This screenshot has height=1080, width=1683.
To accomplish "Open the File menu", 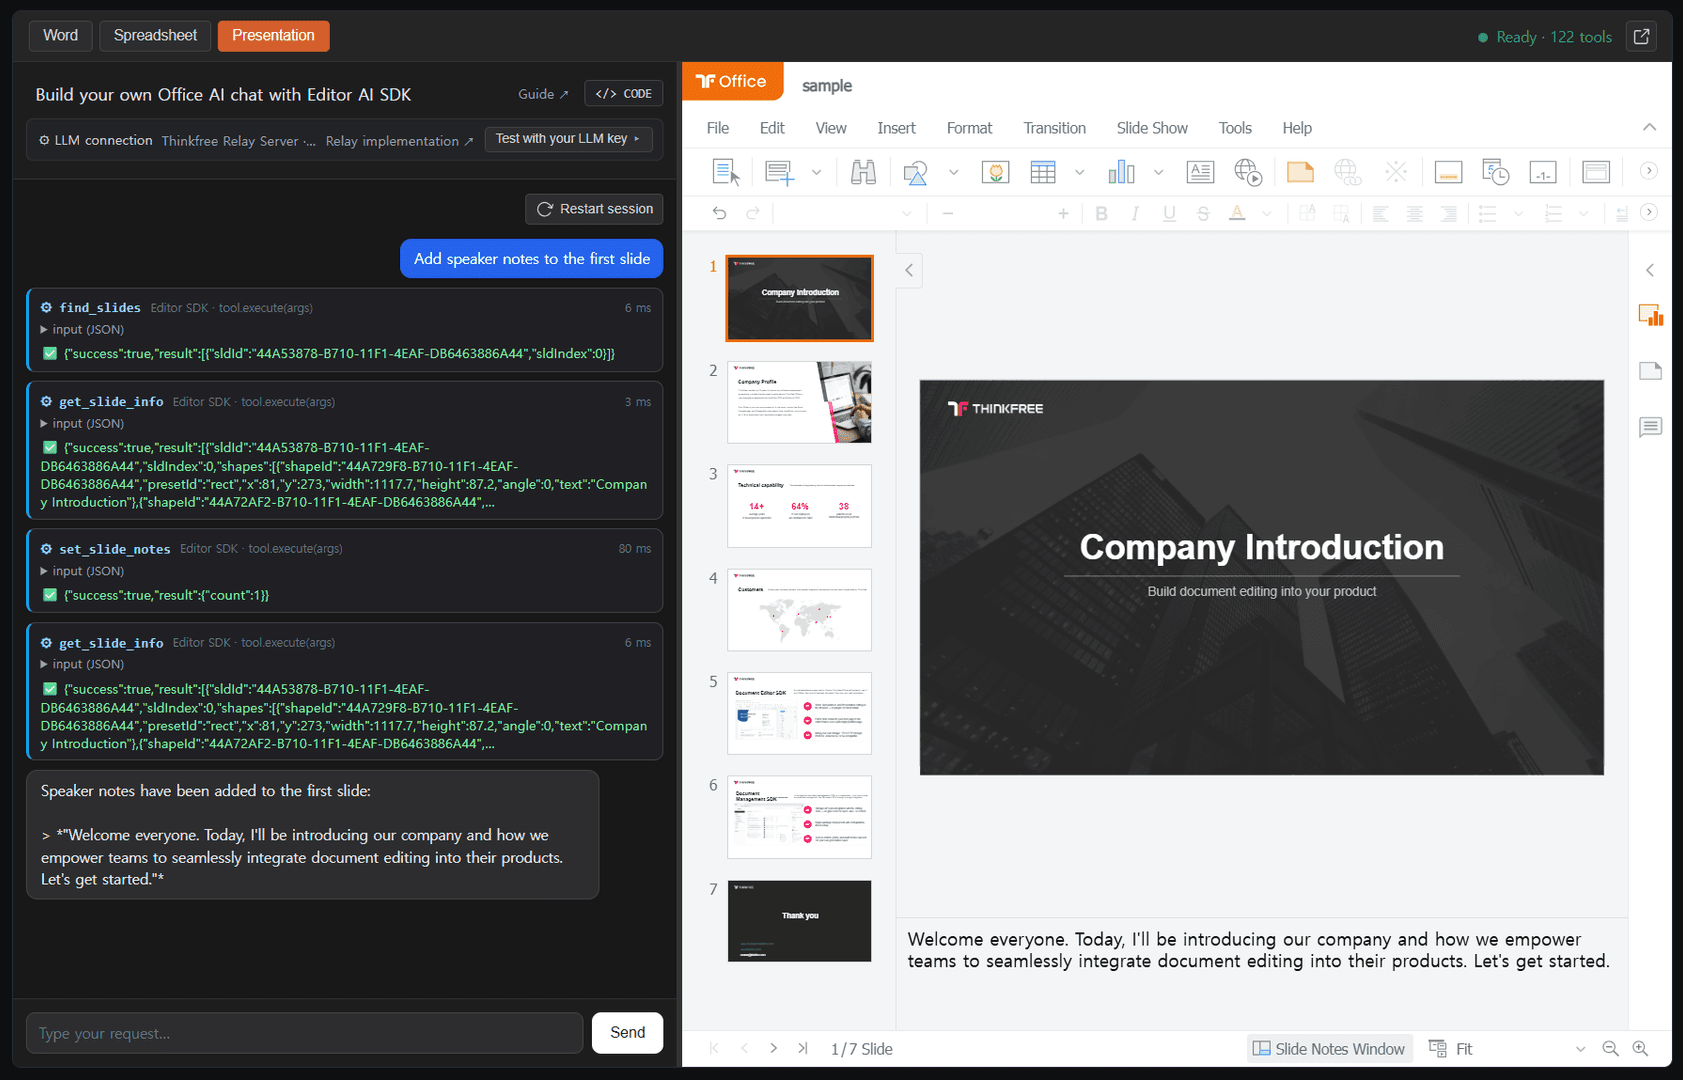I will point(718,128).
